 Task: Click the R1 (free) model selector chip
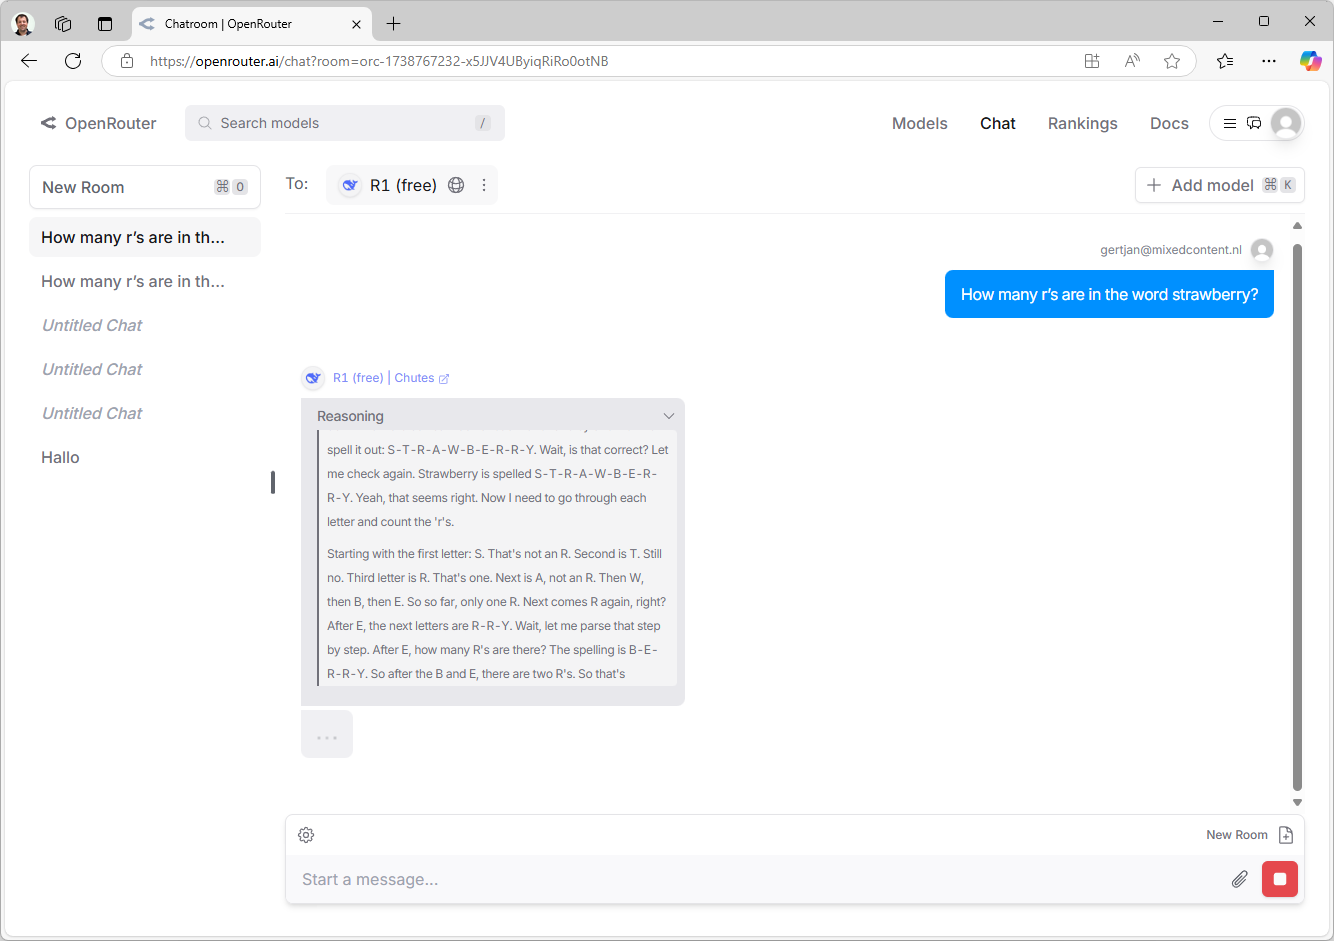coord(412,185)
